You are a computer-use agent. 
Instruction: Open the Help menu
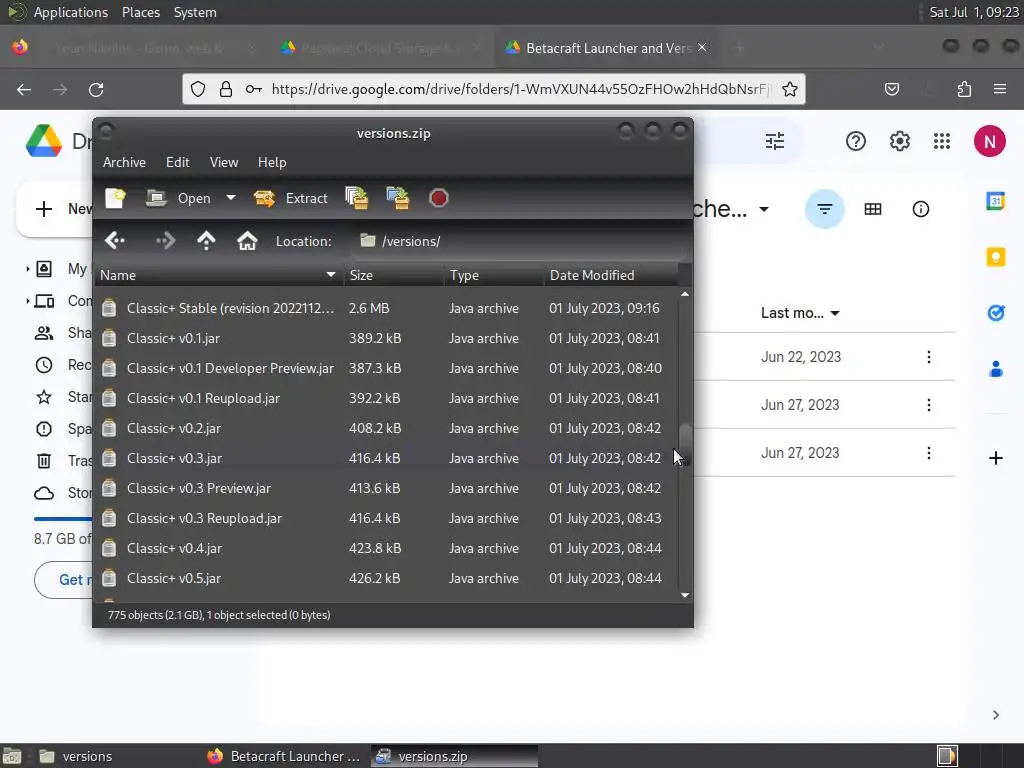(x=272, y=162)
